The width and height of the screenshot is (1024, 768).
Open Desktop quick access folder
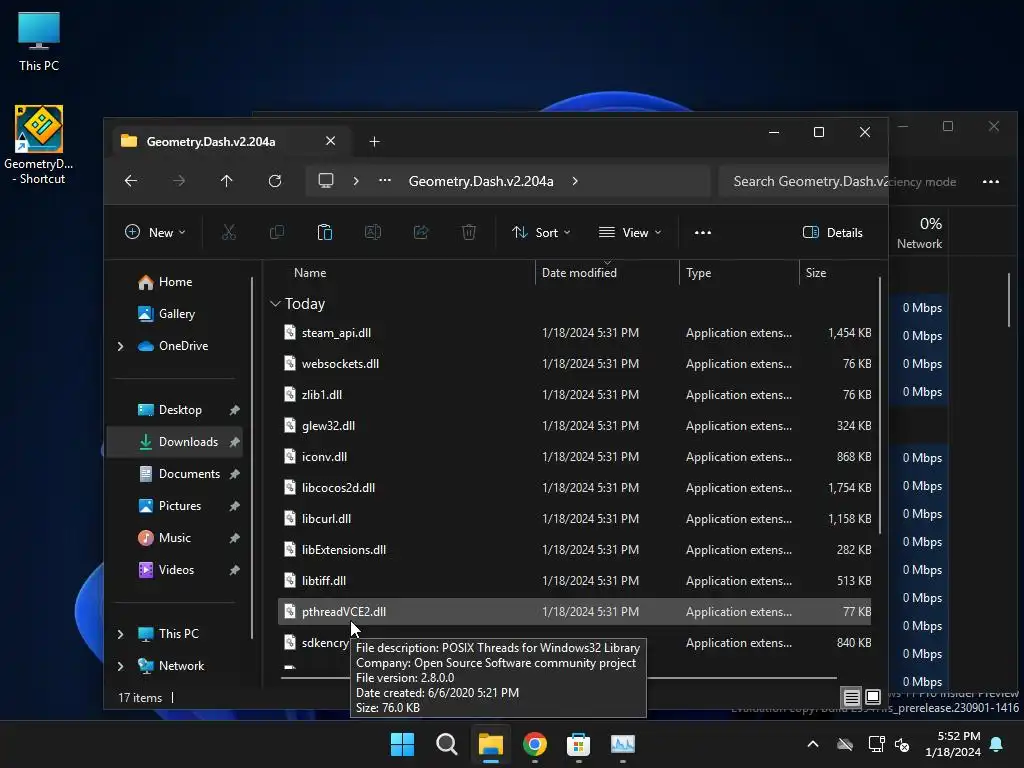tap(180, 409)
